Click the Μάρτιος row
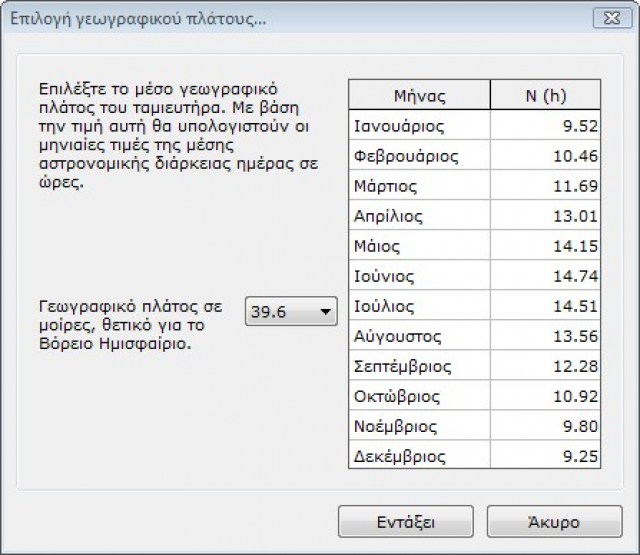This screenshot has height=555, width=640. coord(419,186)
